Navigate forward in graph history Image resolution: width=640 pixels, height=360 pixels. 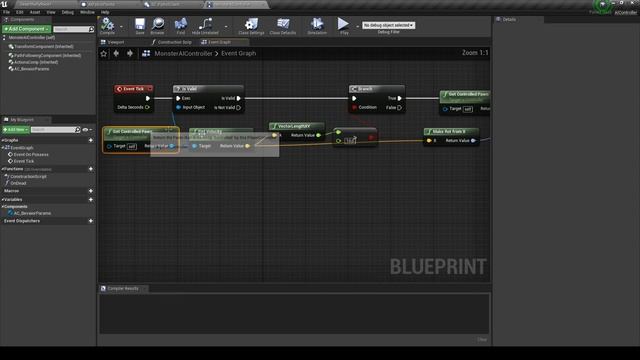pyautogui.click(x=130, y=53)
